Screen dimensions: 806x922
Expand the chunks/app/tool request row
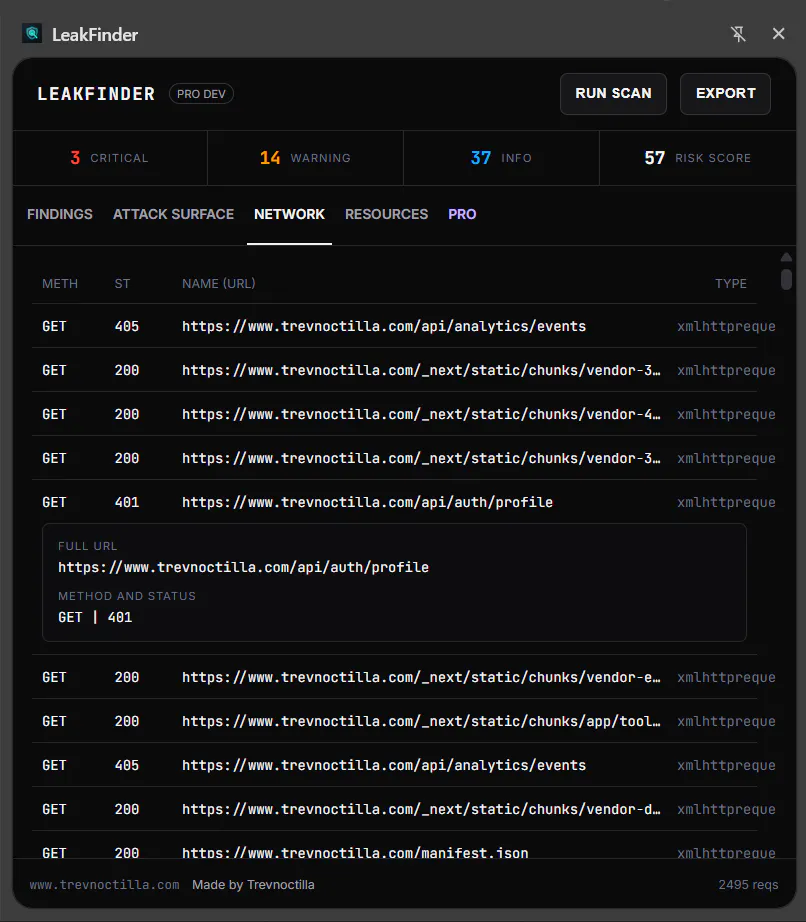pyautogui.click(x=394, y=721)
